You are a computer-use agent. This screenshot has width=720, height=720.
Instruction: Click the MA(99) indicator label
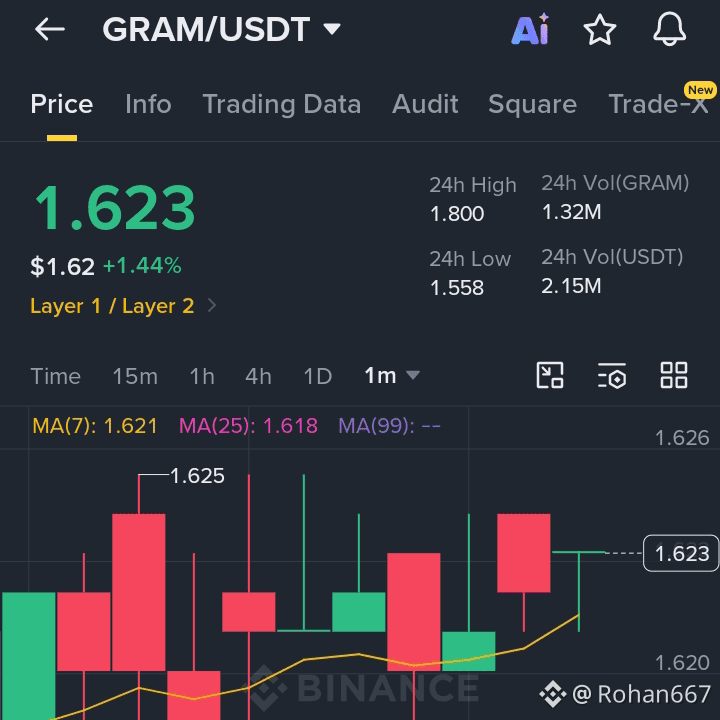pos(389,426)
